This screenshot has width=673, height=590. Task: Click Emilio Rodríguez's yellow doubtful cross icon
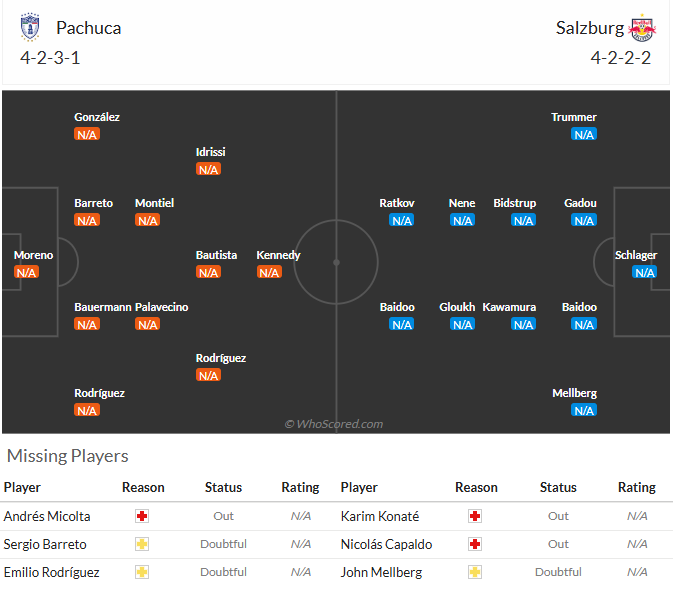[x=142, y=572]
